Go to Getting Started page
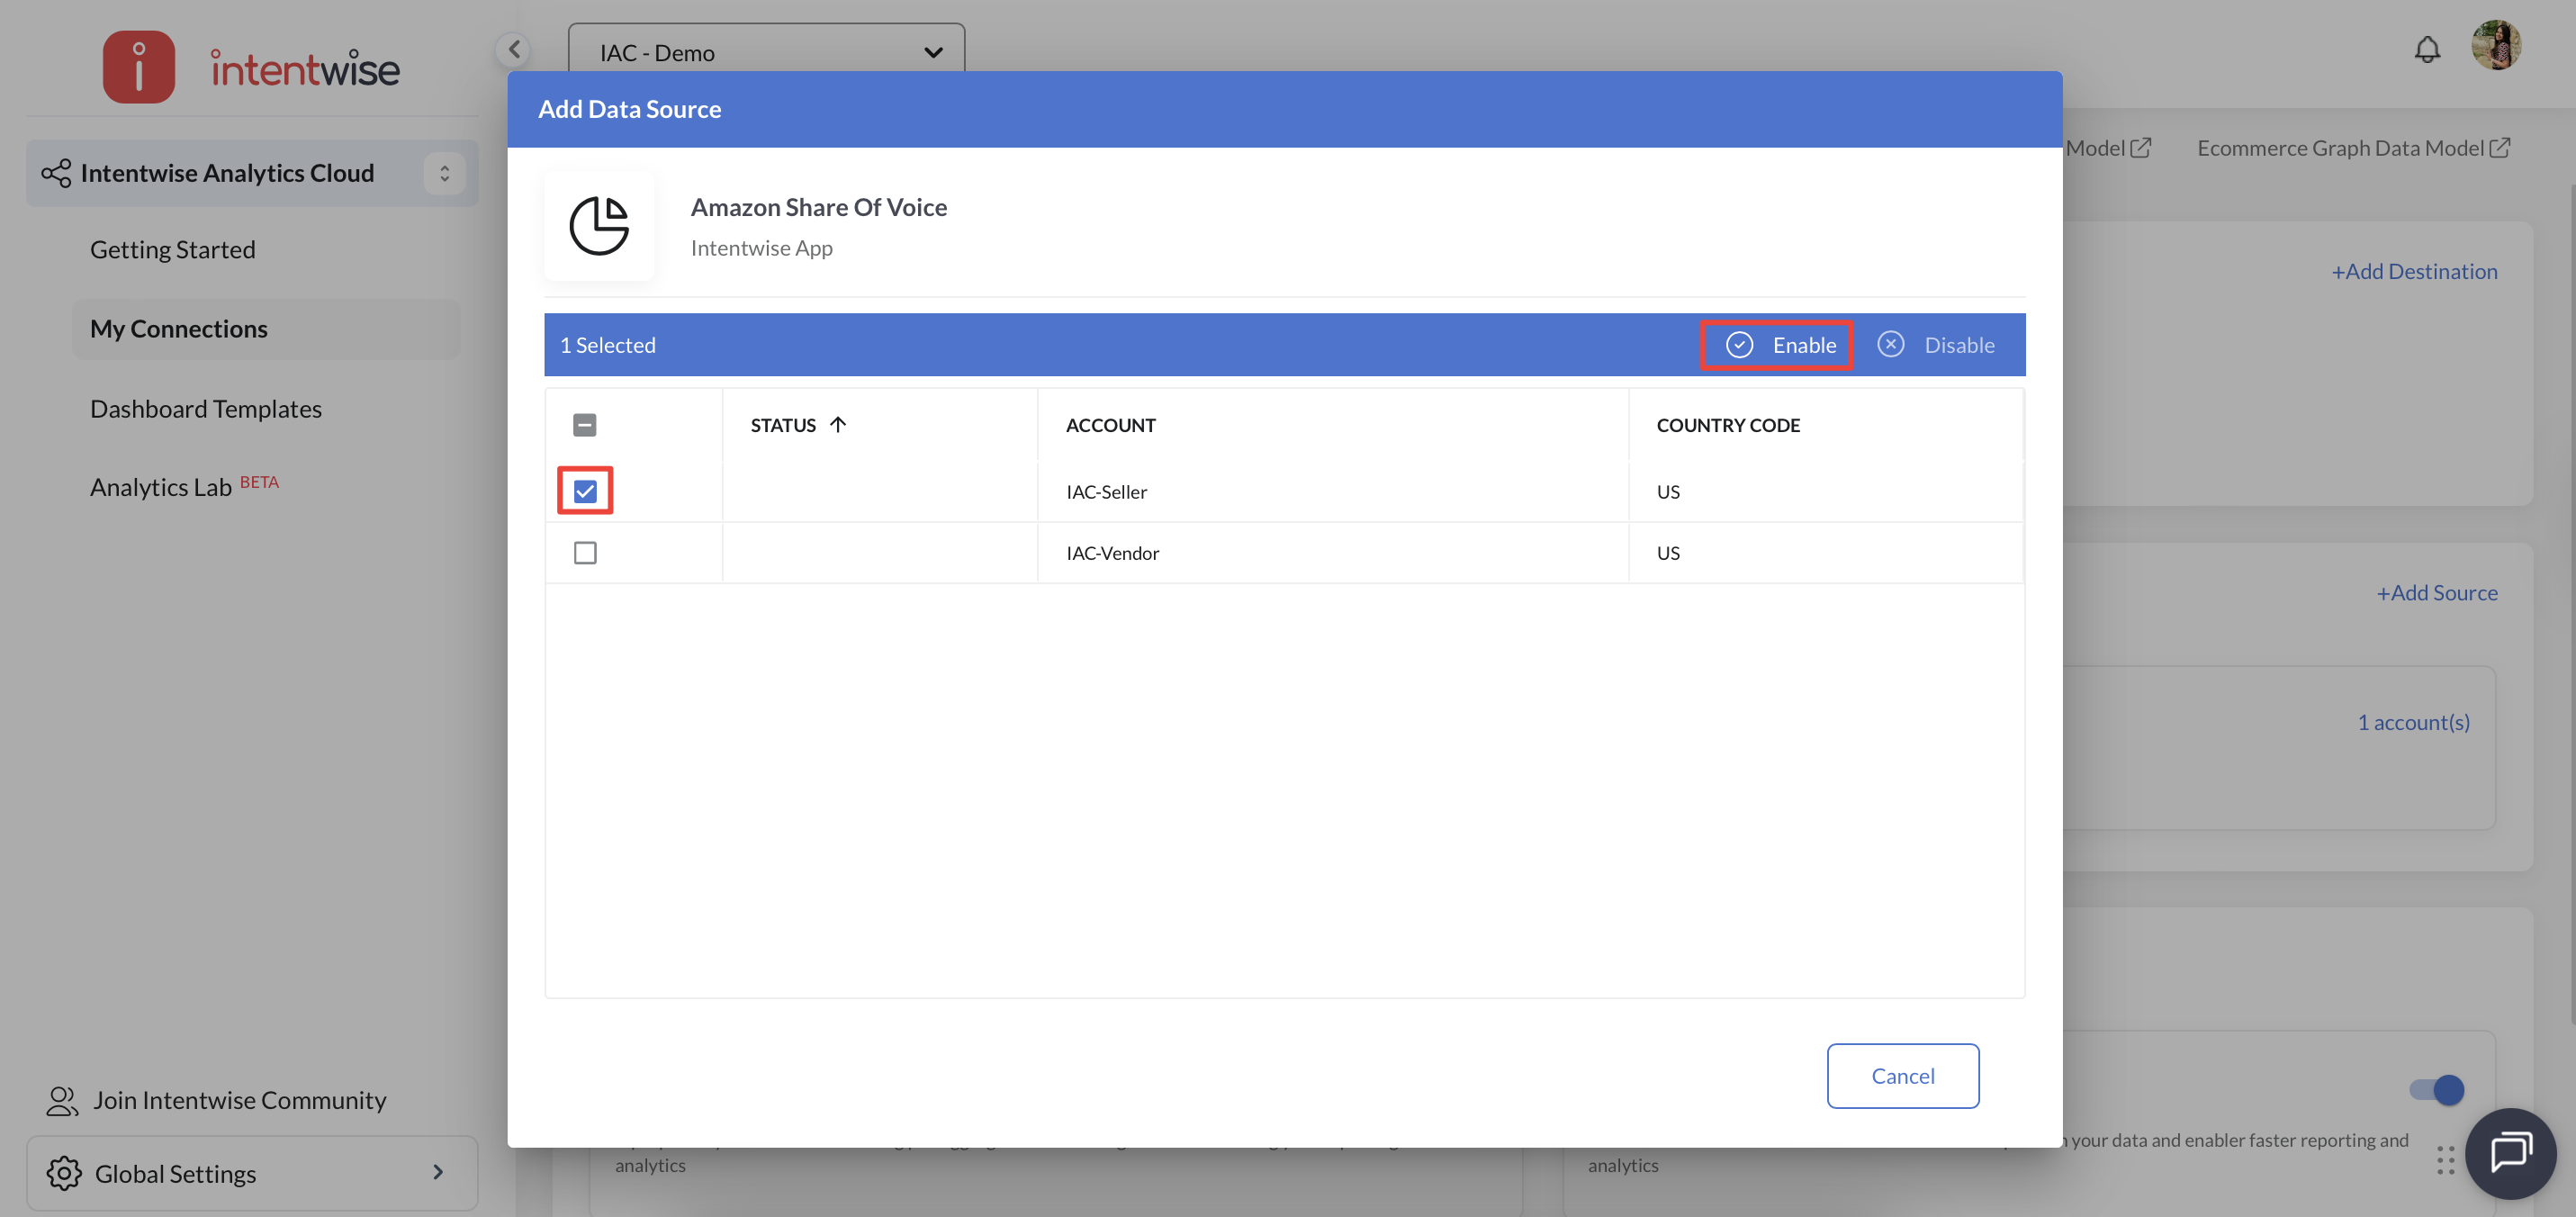 (172, 249)
